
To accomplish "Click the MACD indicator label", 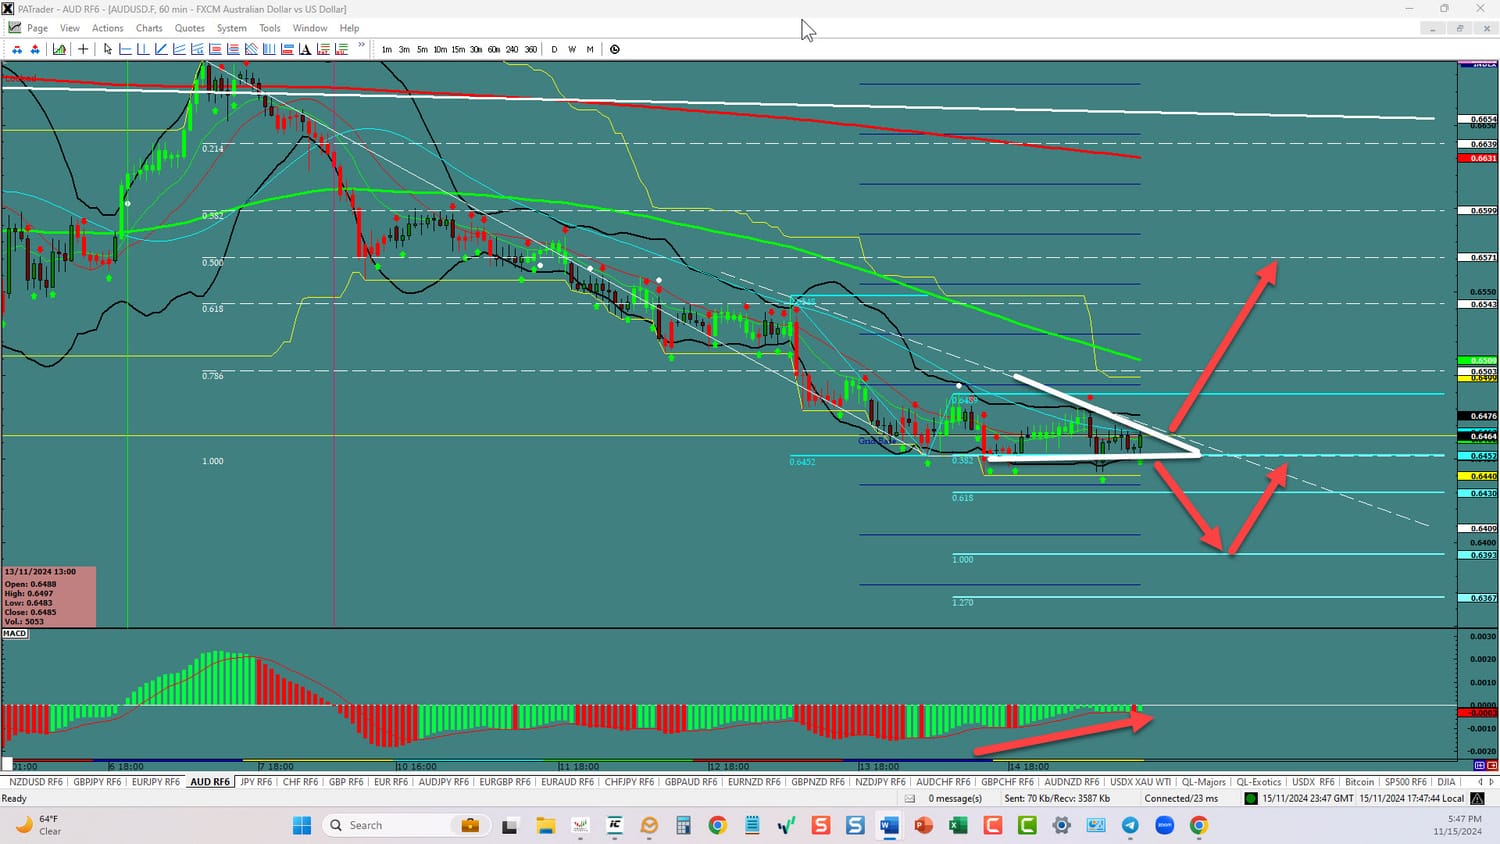I will (x=15, y=633).
